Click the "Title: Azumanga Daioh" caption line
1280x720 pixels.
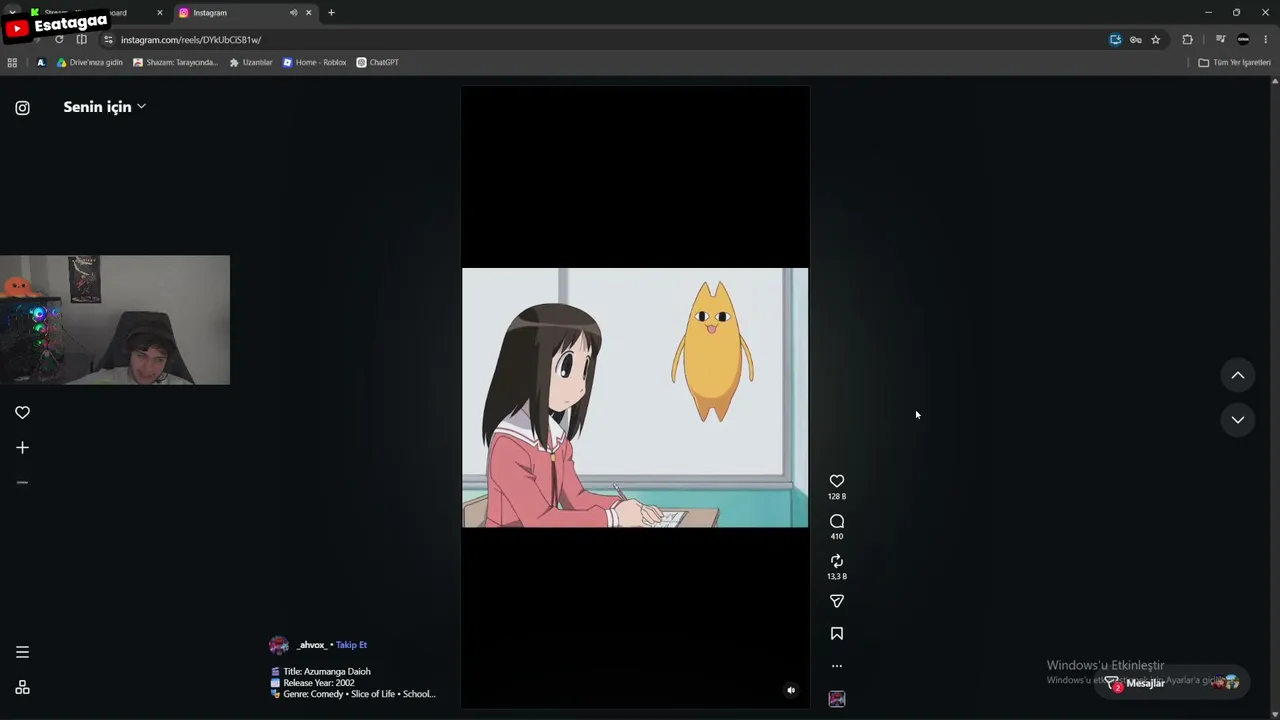(321, 672)
